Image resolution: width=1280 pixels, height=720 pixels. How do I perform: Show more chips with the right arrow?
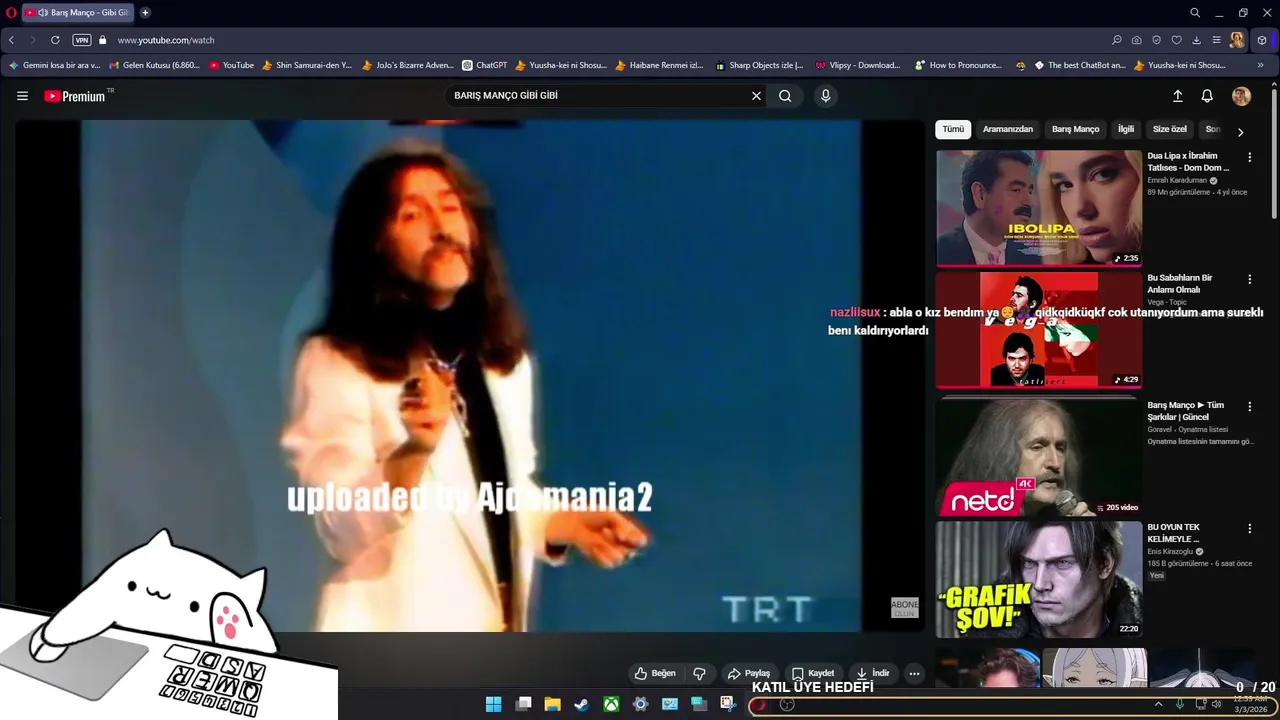[1240, 132]
